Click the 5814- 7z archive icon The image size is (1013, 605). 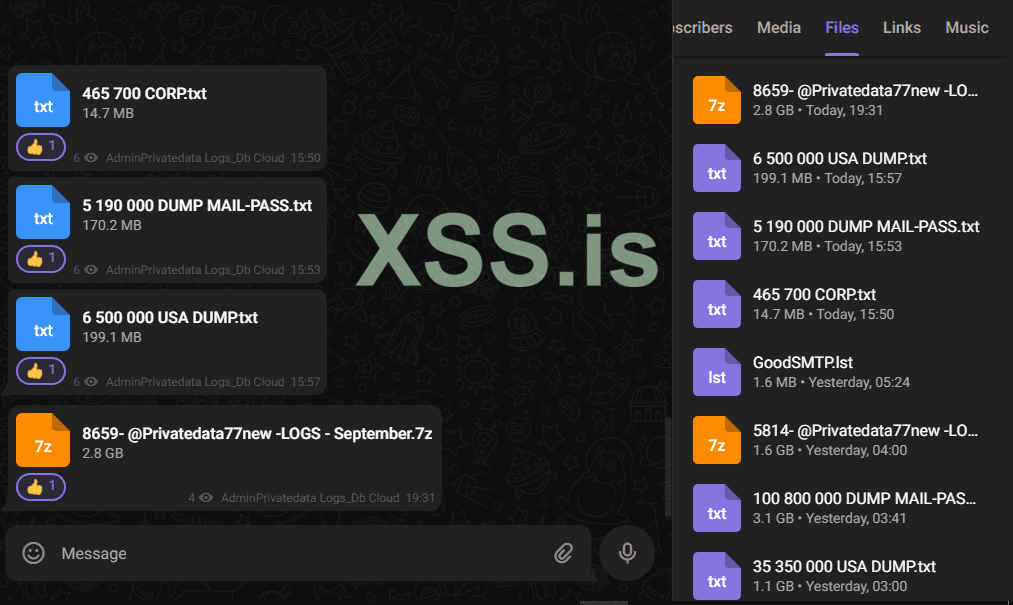(x=716, y=440)
